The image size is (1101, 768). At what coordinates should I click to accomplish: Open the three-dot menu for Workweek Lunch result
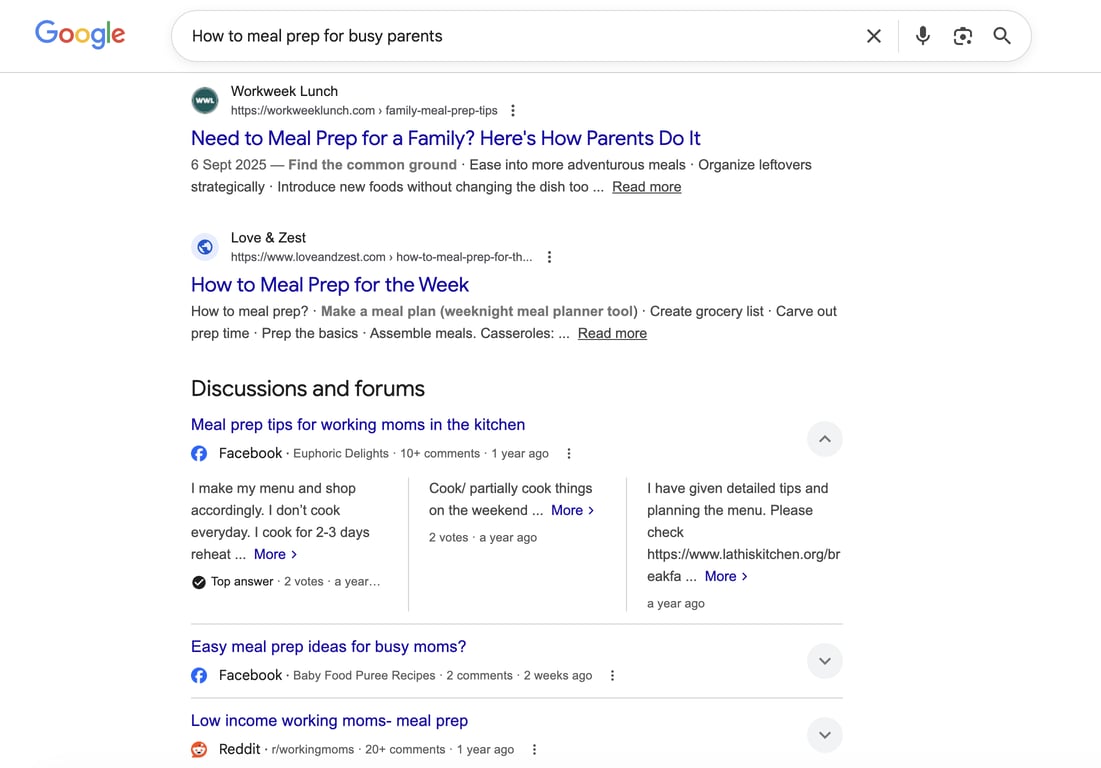tap(513, 110)
